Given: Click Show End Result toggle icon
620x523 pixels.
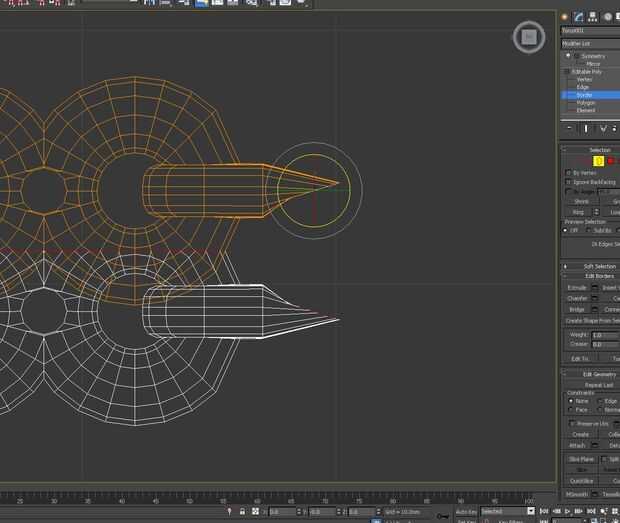Looking at the screenshot, I should pos(586,128).
